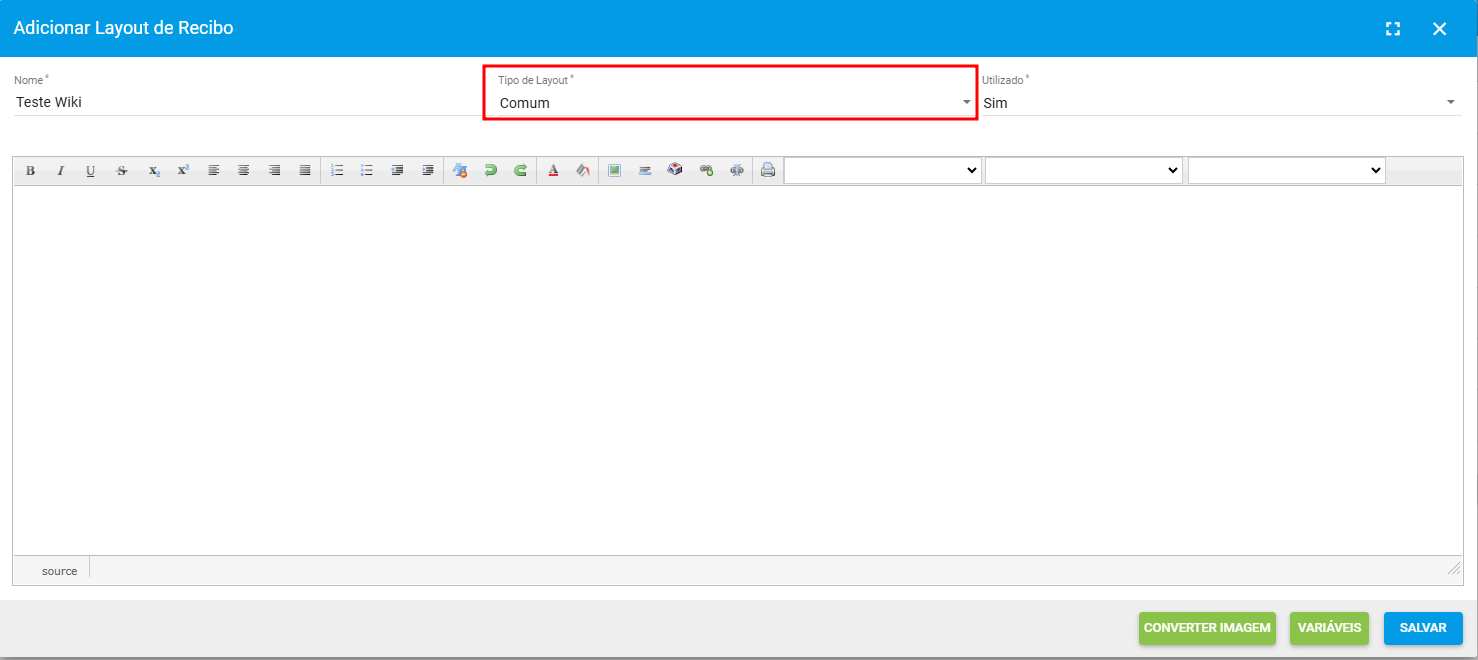The image size is (1478, 660).
Task: Open the Variáveis list
Action: [1329, 628]
